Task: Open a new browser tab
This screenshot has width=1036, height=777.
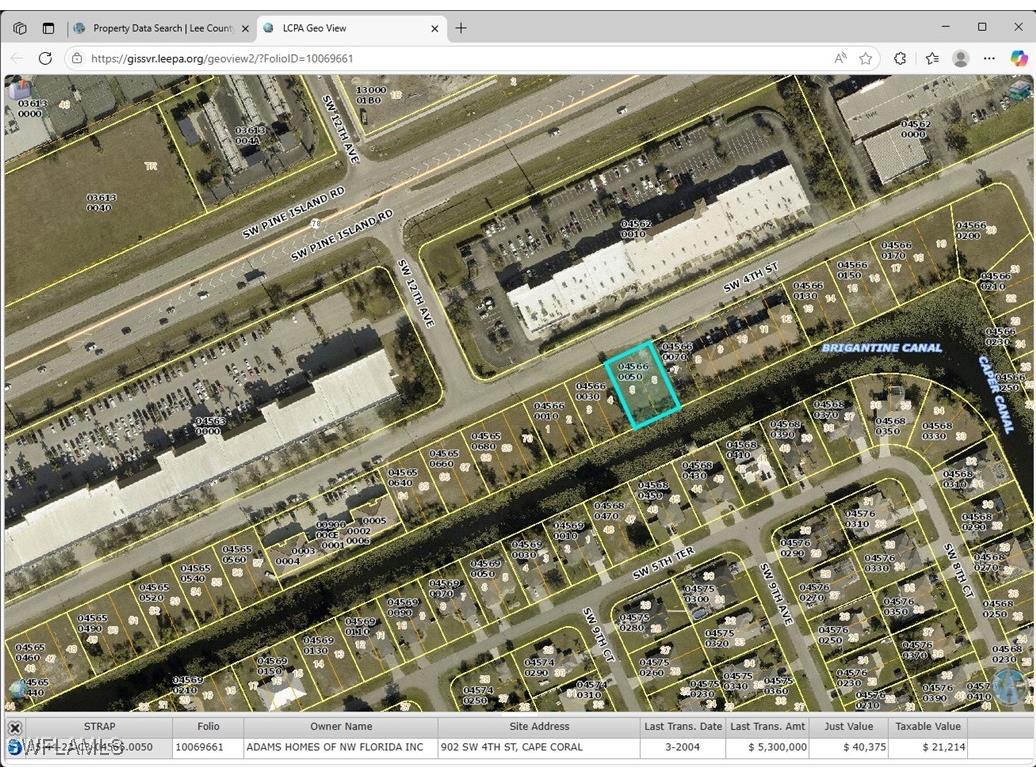Action: [460, 27]
